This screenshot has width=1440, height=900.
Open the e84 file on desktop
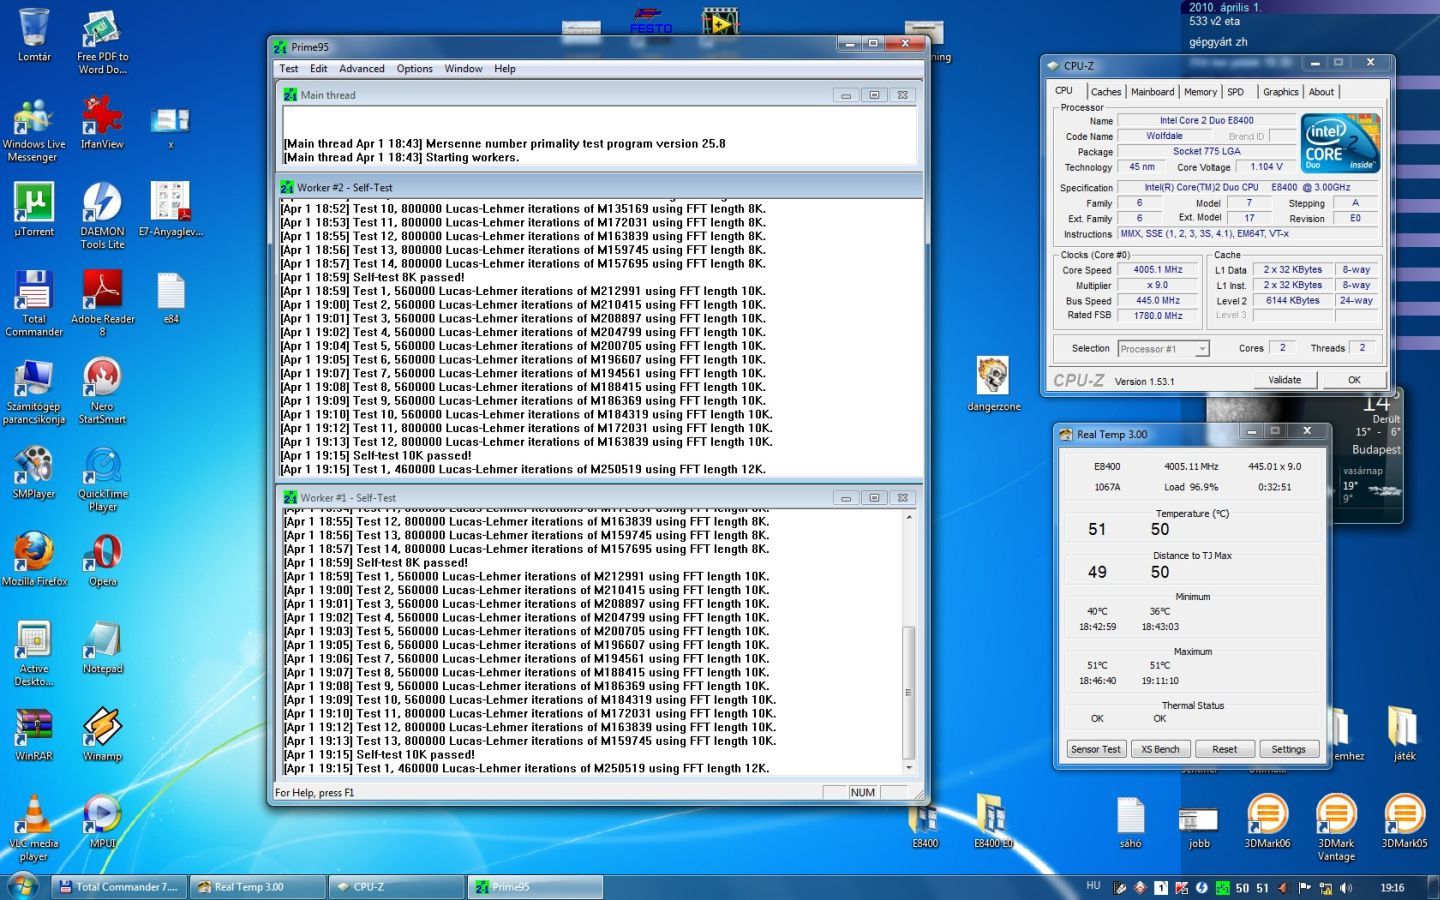click(171, 297)
